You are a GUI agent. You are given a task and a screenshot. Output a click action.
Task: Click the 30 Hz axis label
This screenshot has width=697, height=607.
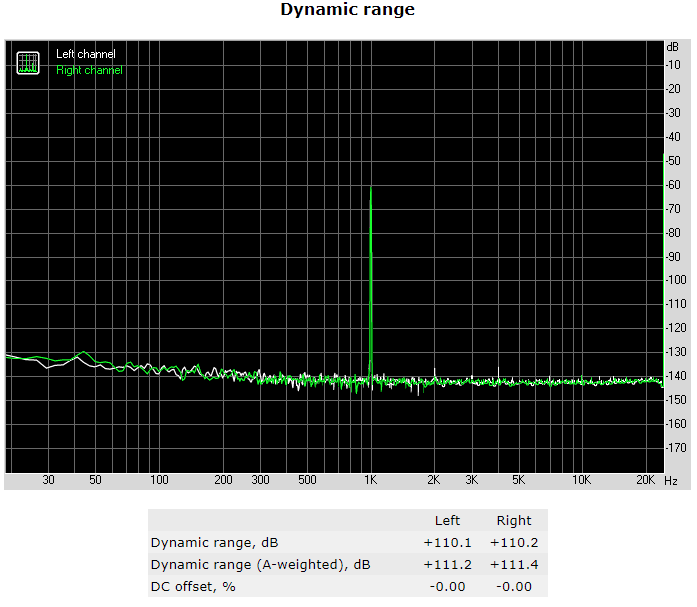coord(48,480)
